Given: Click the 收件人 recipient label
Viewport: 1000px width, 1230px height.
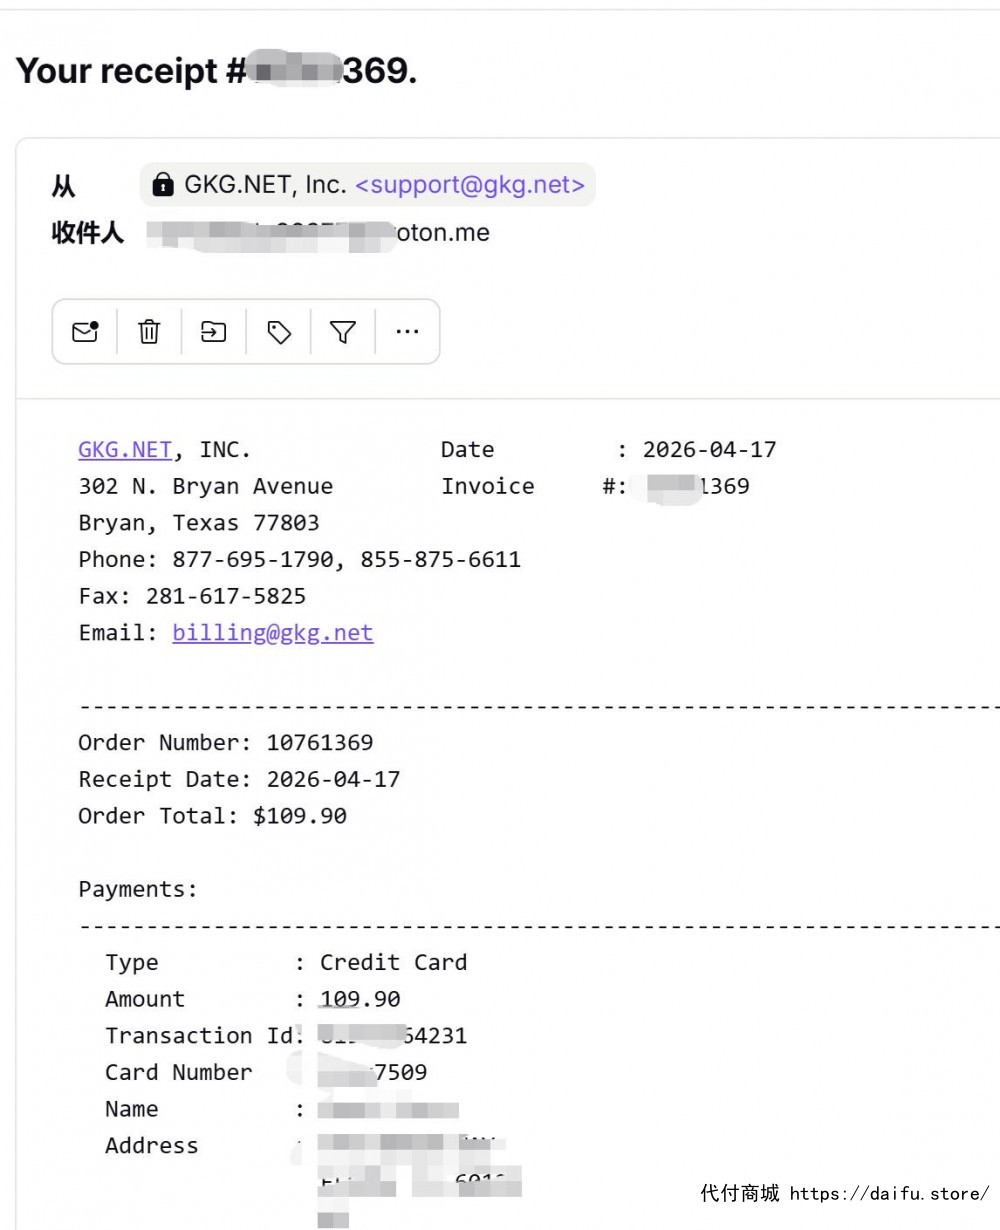Looking at the screenshot, I should point(88,234).
